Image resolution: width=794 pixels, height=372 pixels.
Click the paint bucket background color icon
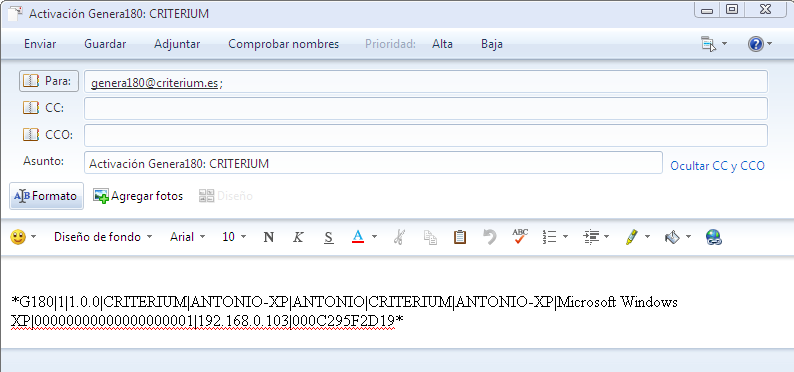(x=672, y=237)
